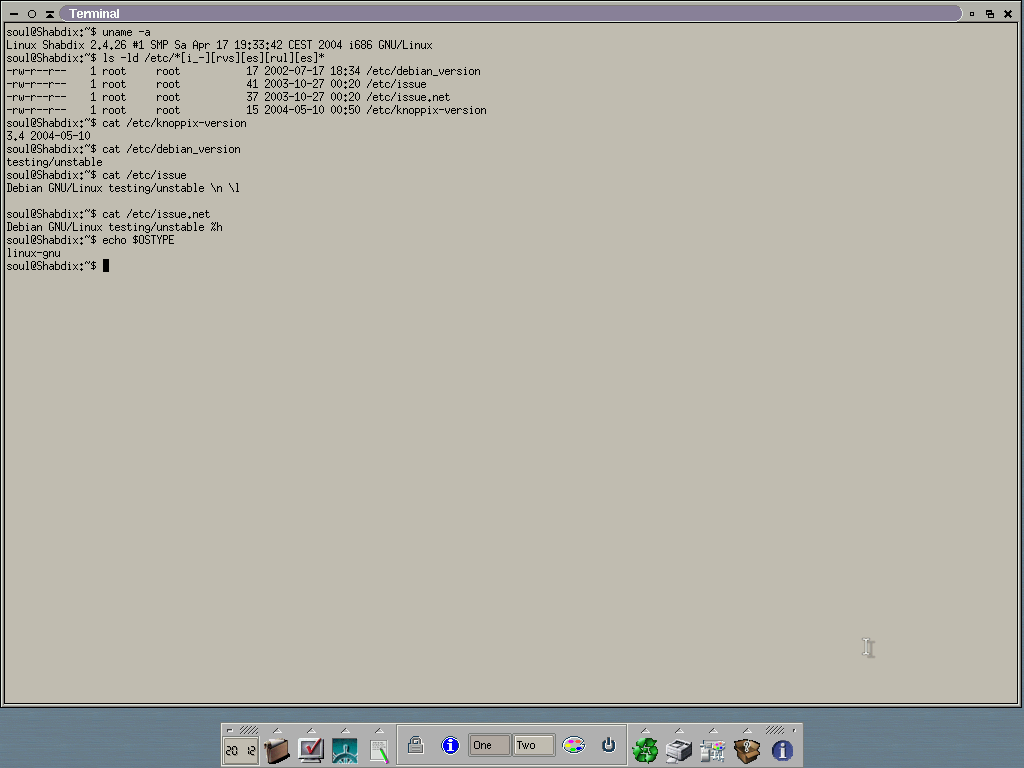
Task: Click the left panel move handle
Action: pos(248,730)
